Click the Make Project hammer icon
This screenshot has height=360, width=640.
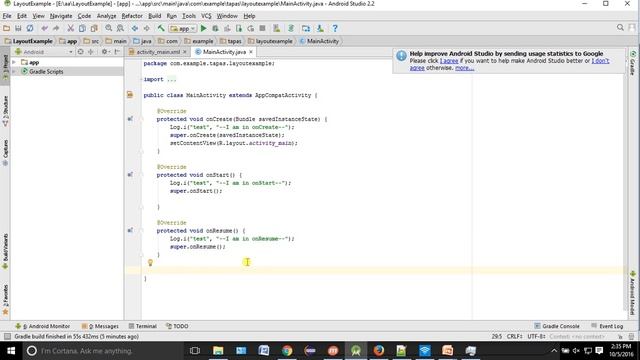[x=161, y=29]
